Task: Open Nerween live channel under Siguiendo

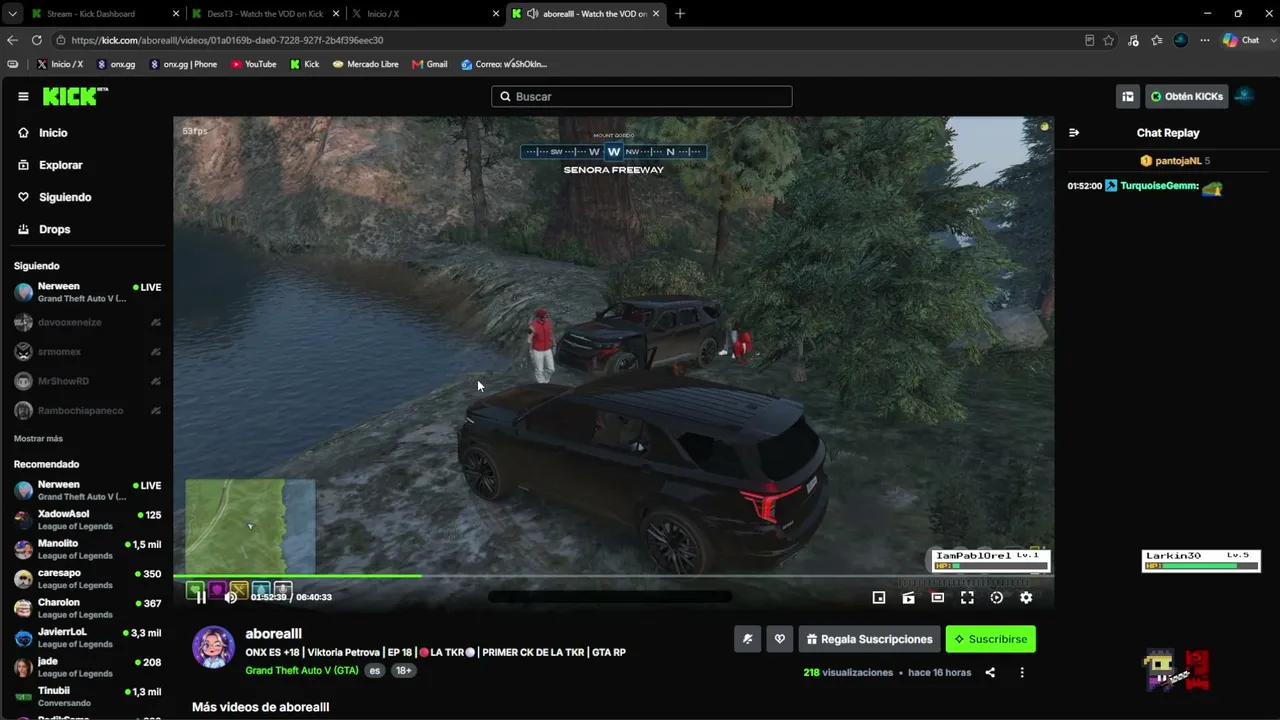Action: point(87,292)
